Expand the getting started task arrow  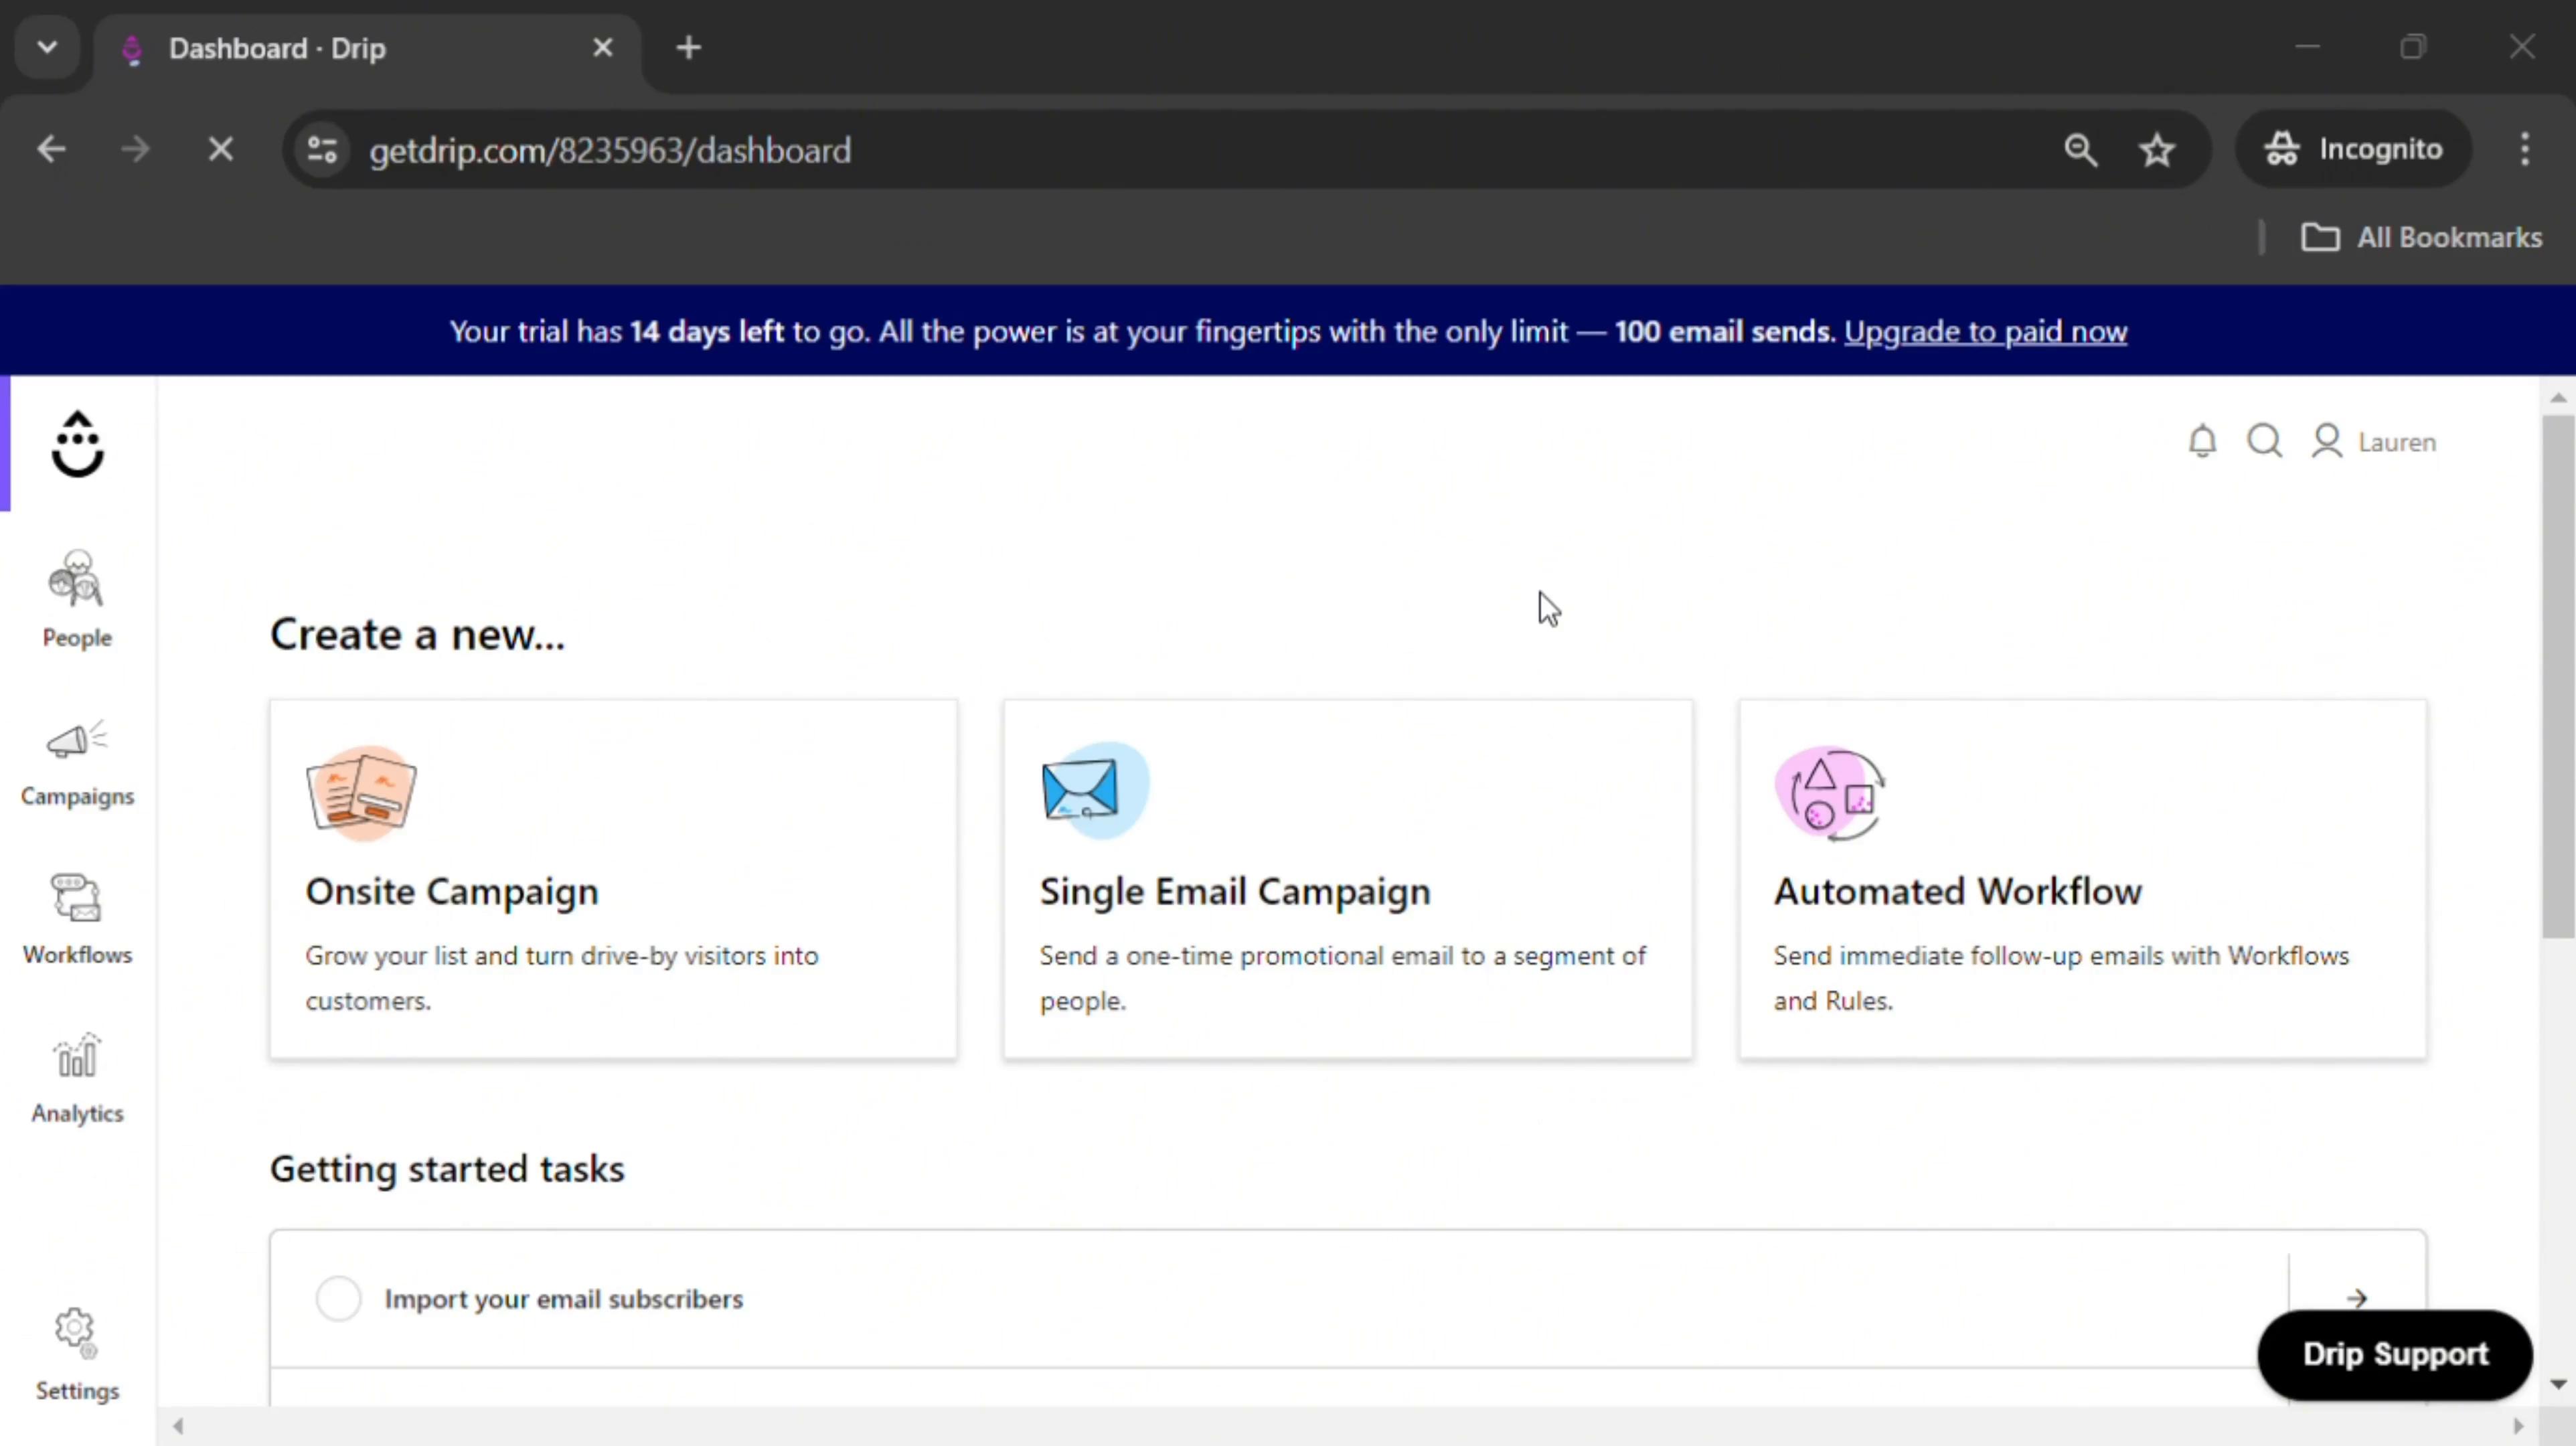[x=2355, y=1297]
